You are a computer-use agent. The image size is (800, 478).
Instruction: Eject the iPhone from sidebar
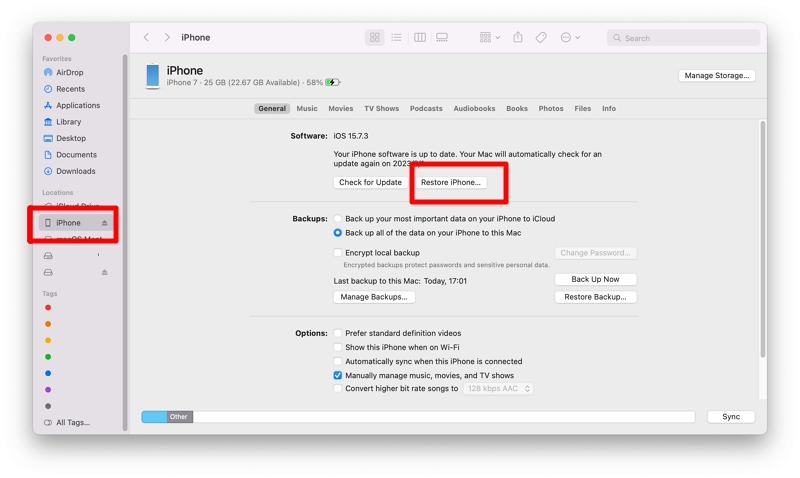105,222
